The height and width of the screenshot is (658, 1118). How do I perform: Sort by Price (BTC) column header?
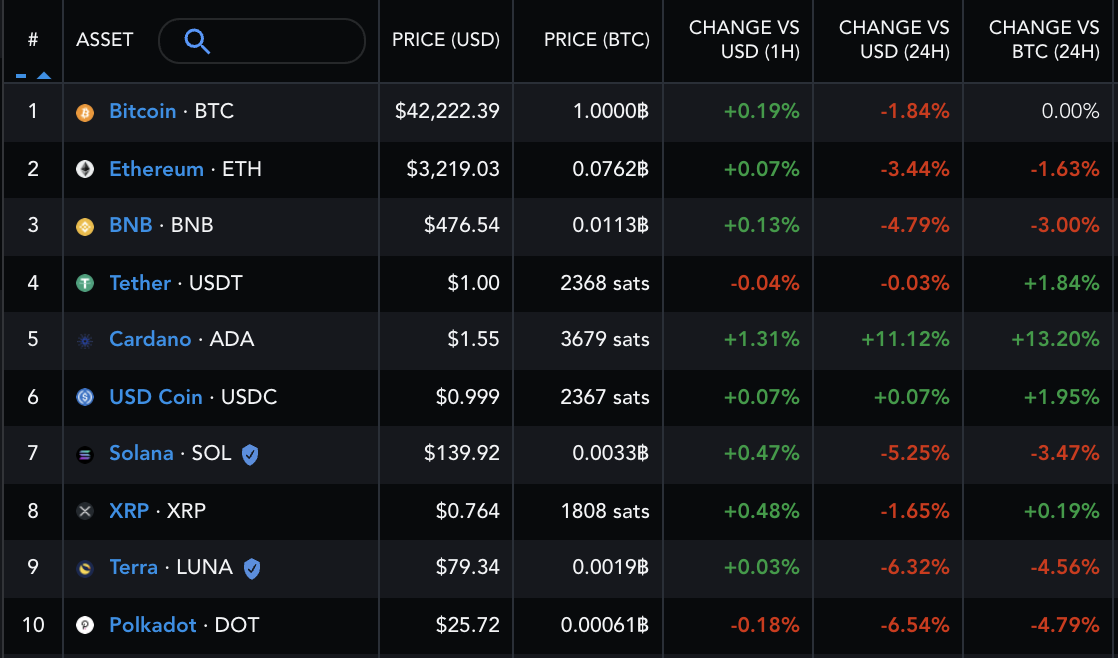(596, 41)
